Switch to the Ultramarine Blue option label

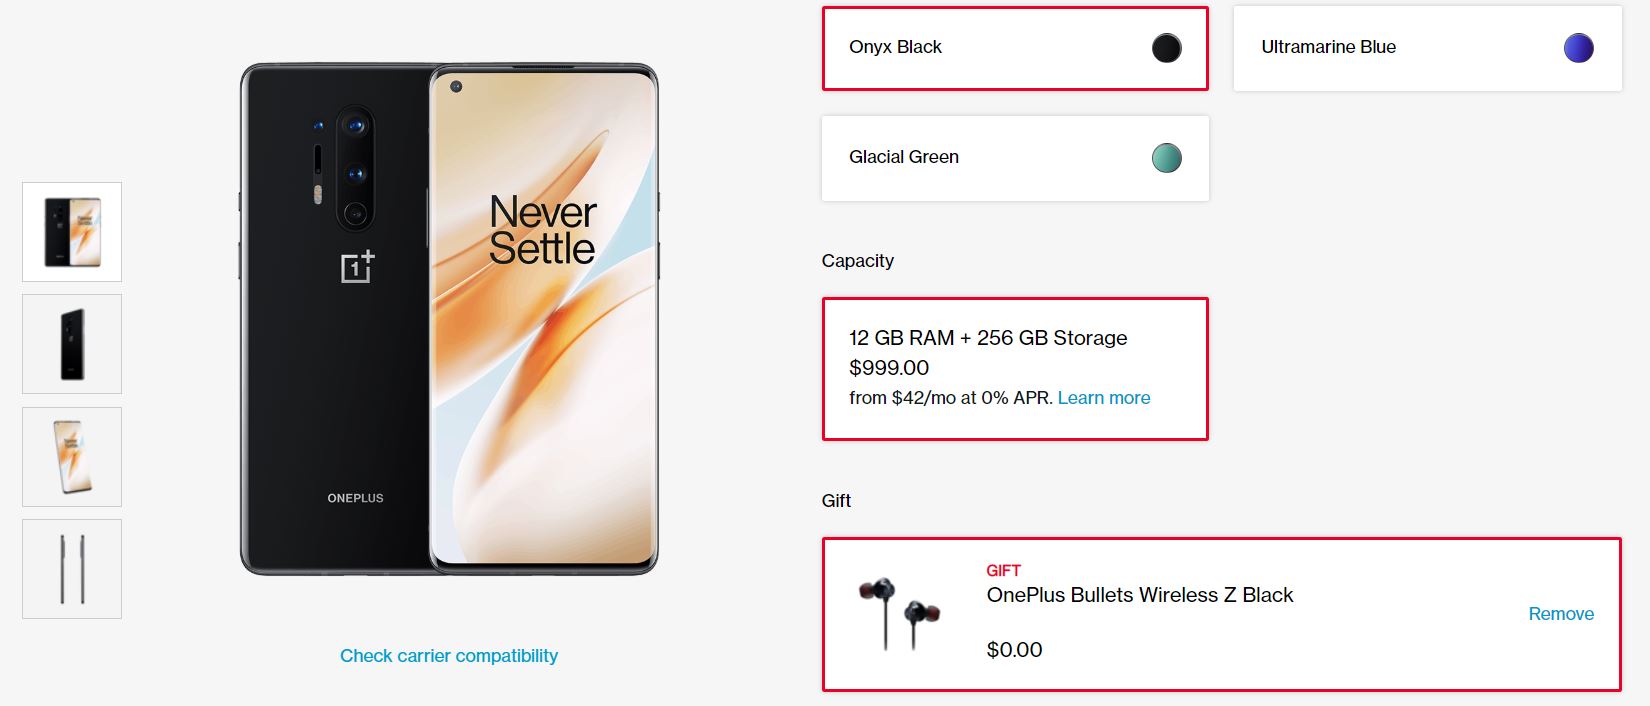[1328, 47]
